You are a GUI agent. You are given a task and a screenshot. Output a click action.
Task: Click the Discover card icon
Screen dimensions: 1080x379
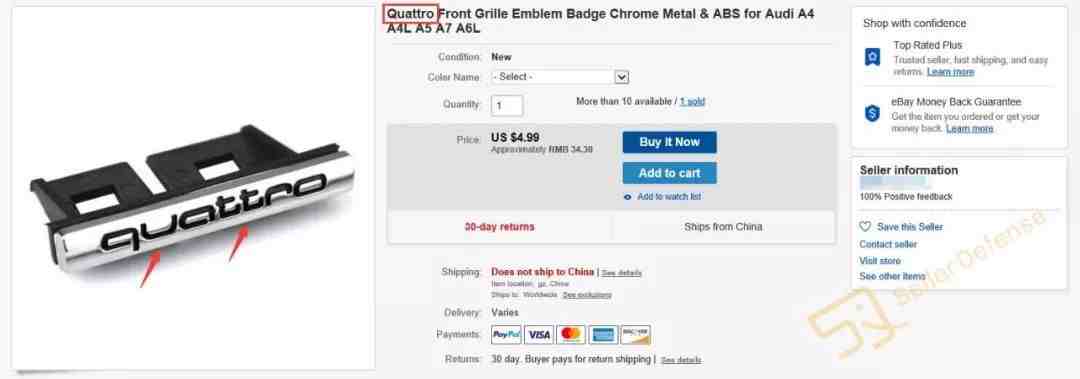635,335
